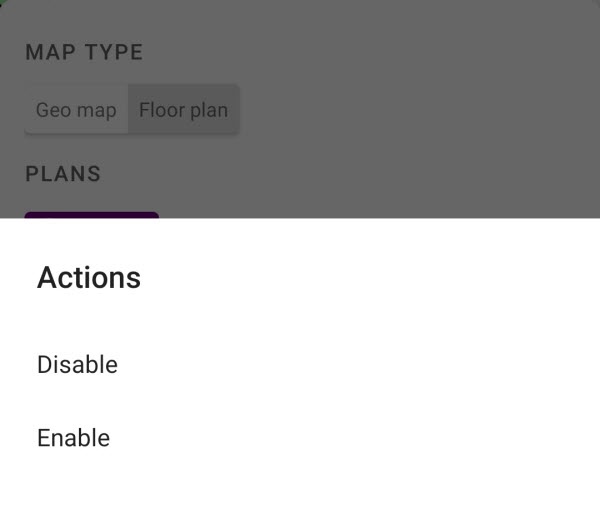Pick the Disable option below Actions

click(78, 365)
